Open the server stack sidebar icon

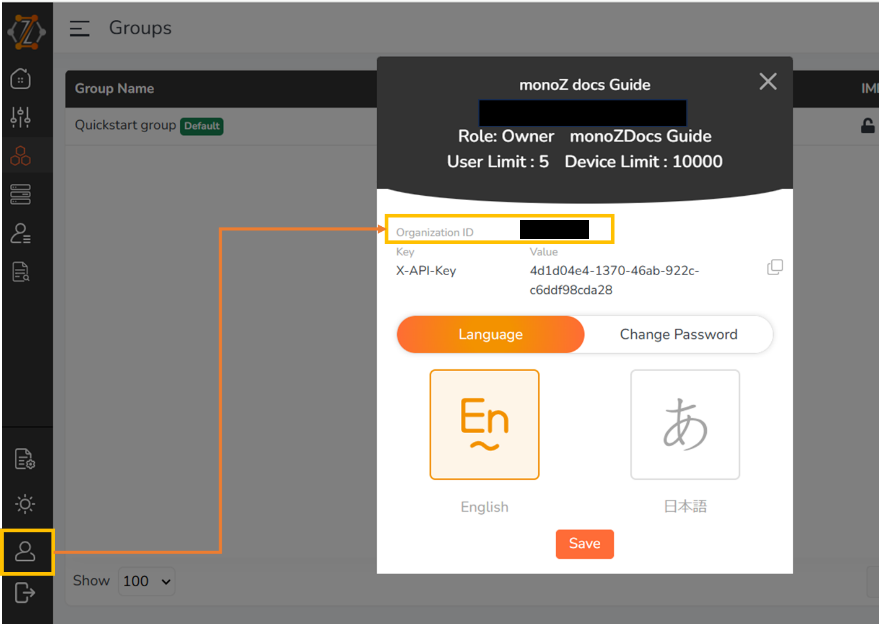tap(21, 194)
